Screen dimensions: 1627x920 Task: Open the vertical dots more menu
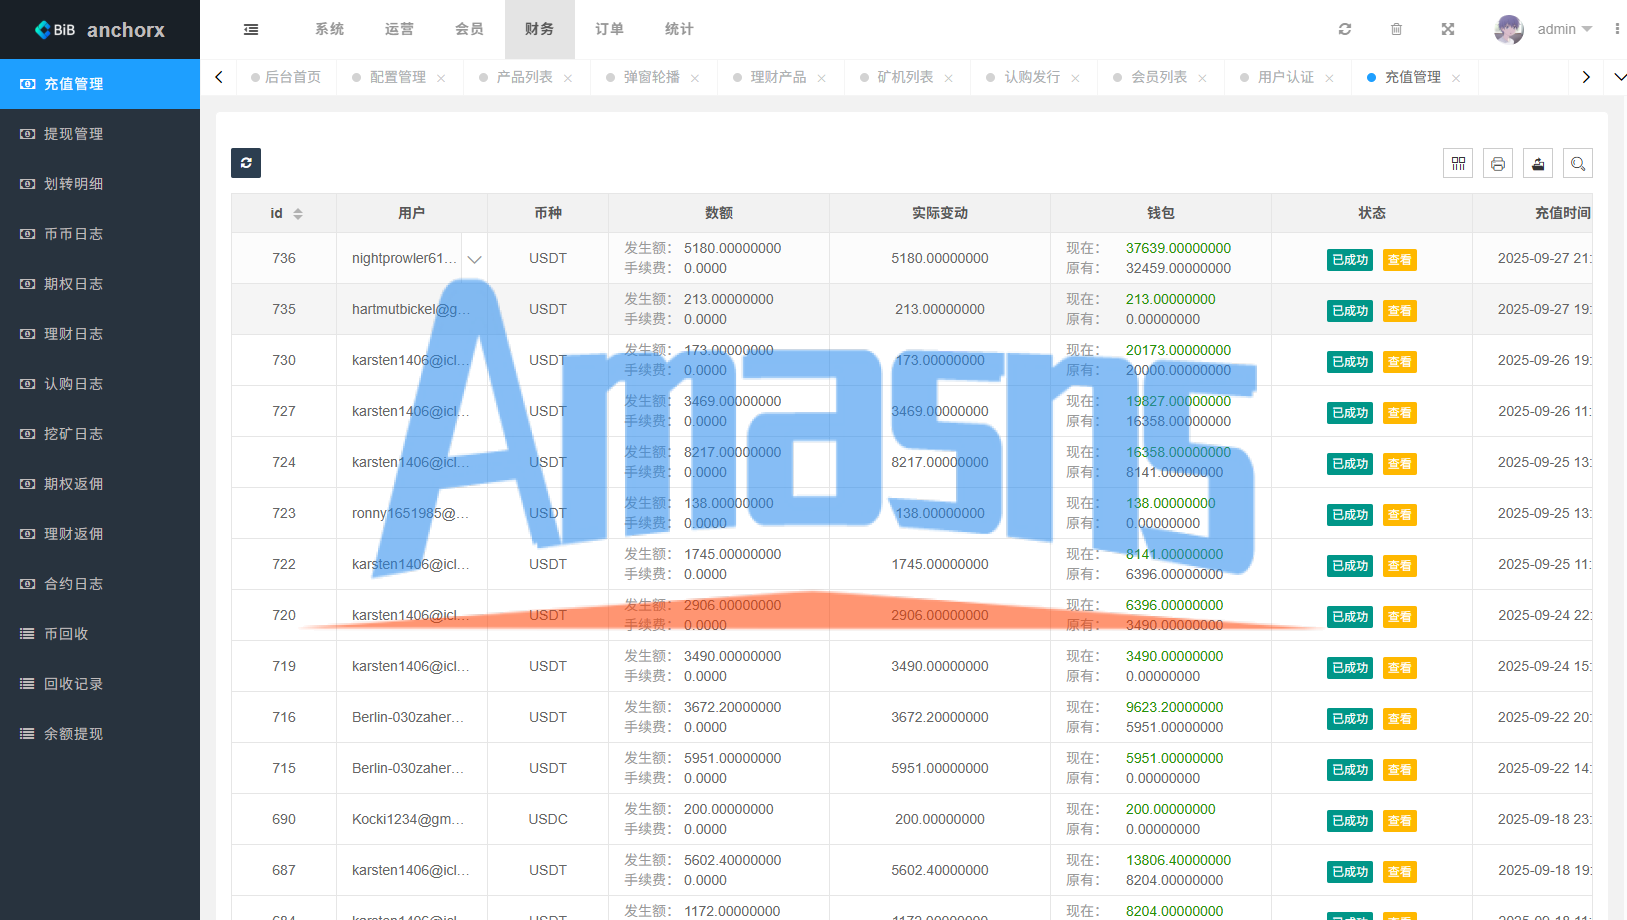[1617, 29]
